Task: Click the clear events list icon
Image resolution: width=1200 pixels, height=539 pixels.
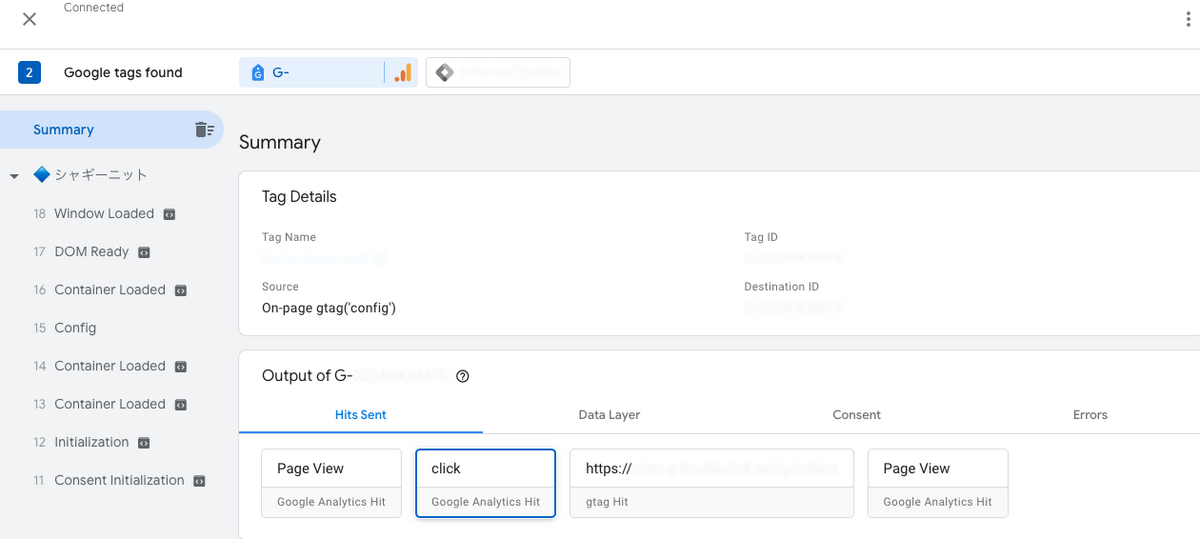Action: click(x=204, y=130)
